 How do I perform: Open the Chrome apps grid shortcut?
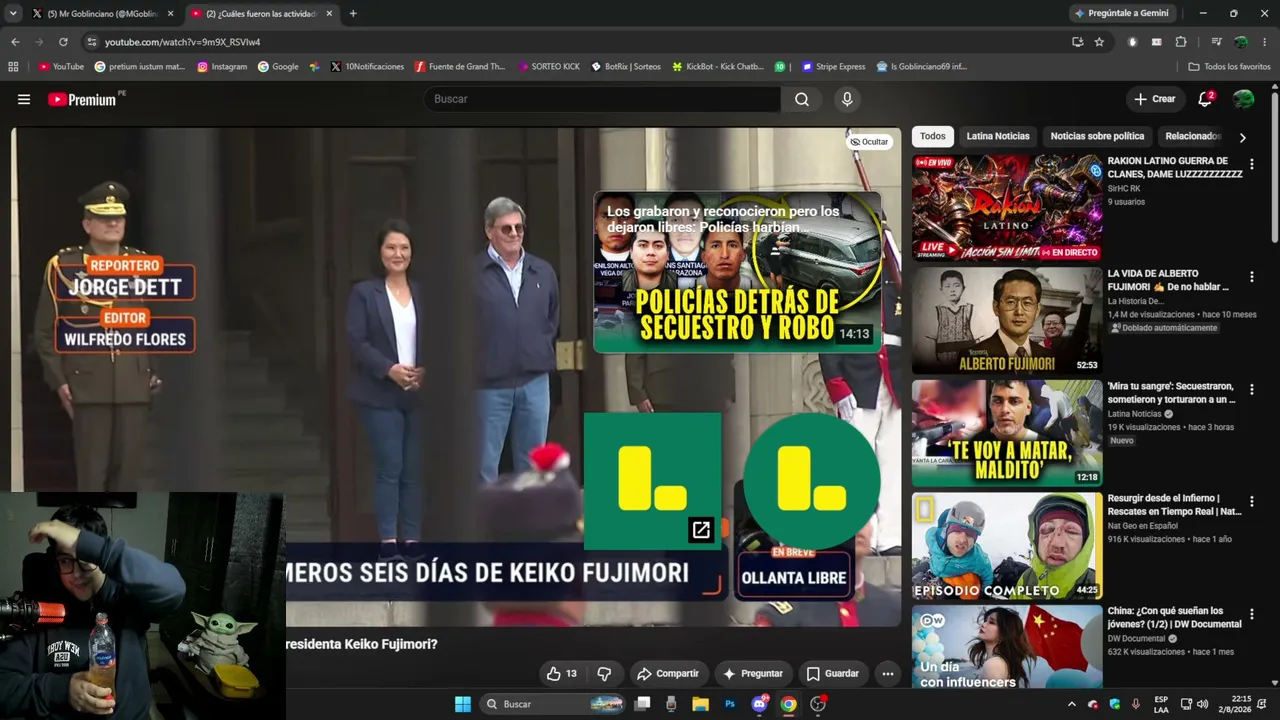(13, 67)
